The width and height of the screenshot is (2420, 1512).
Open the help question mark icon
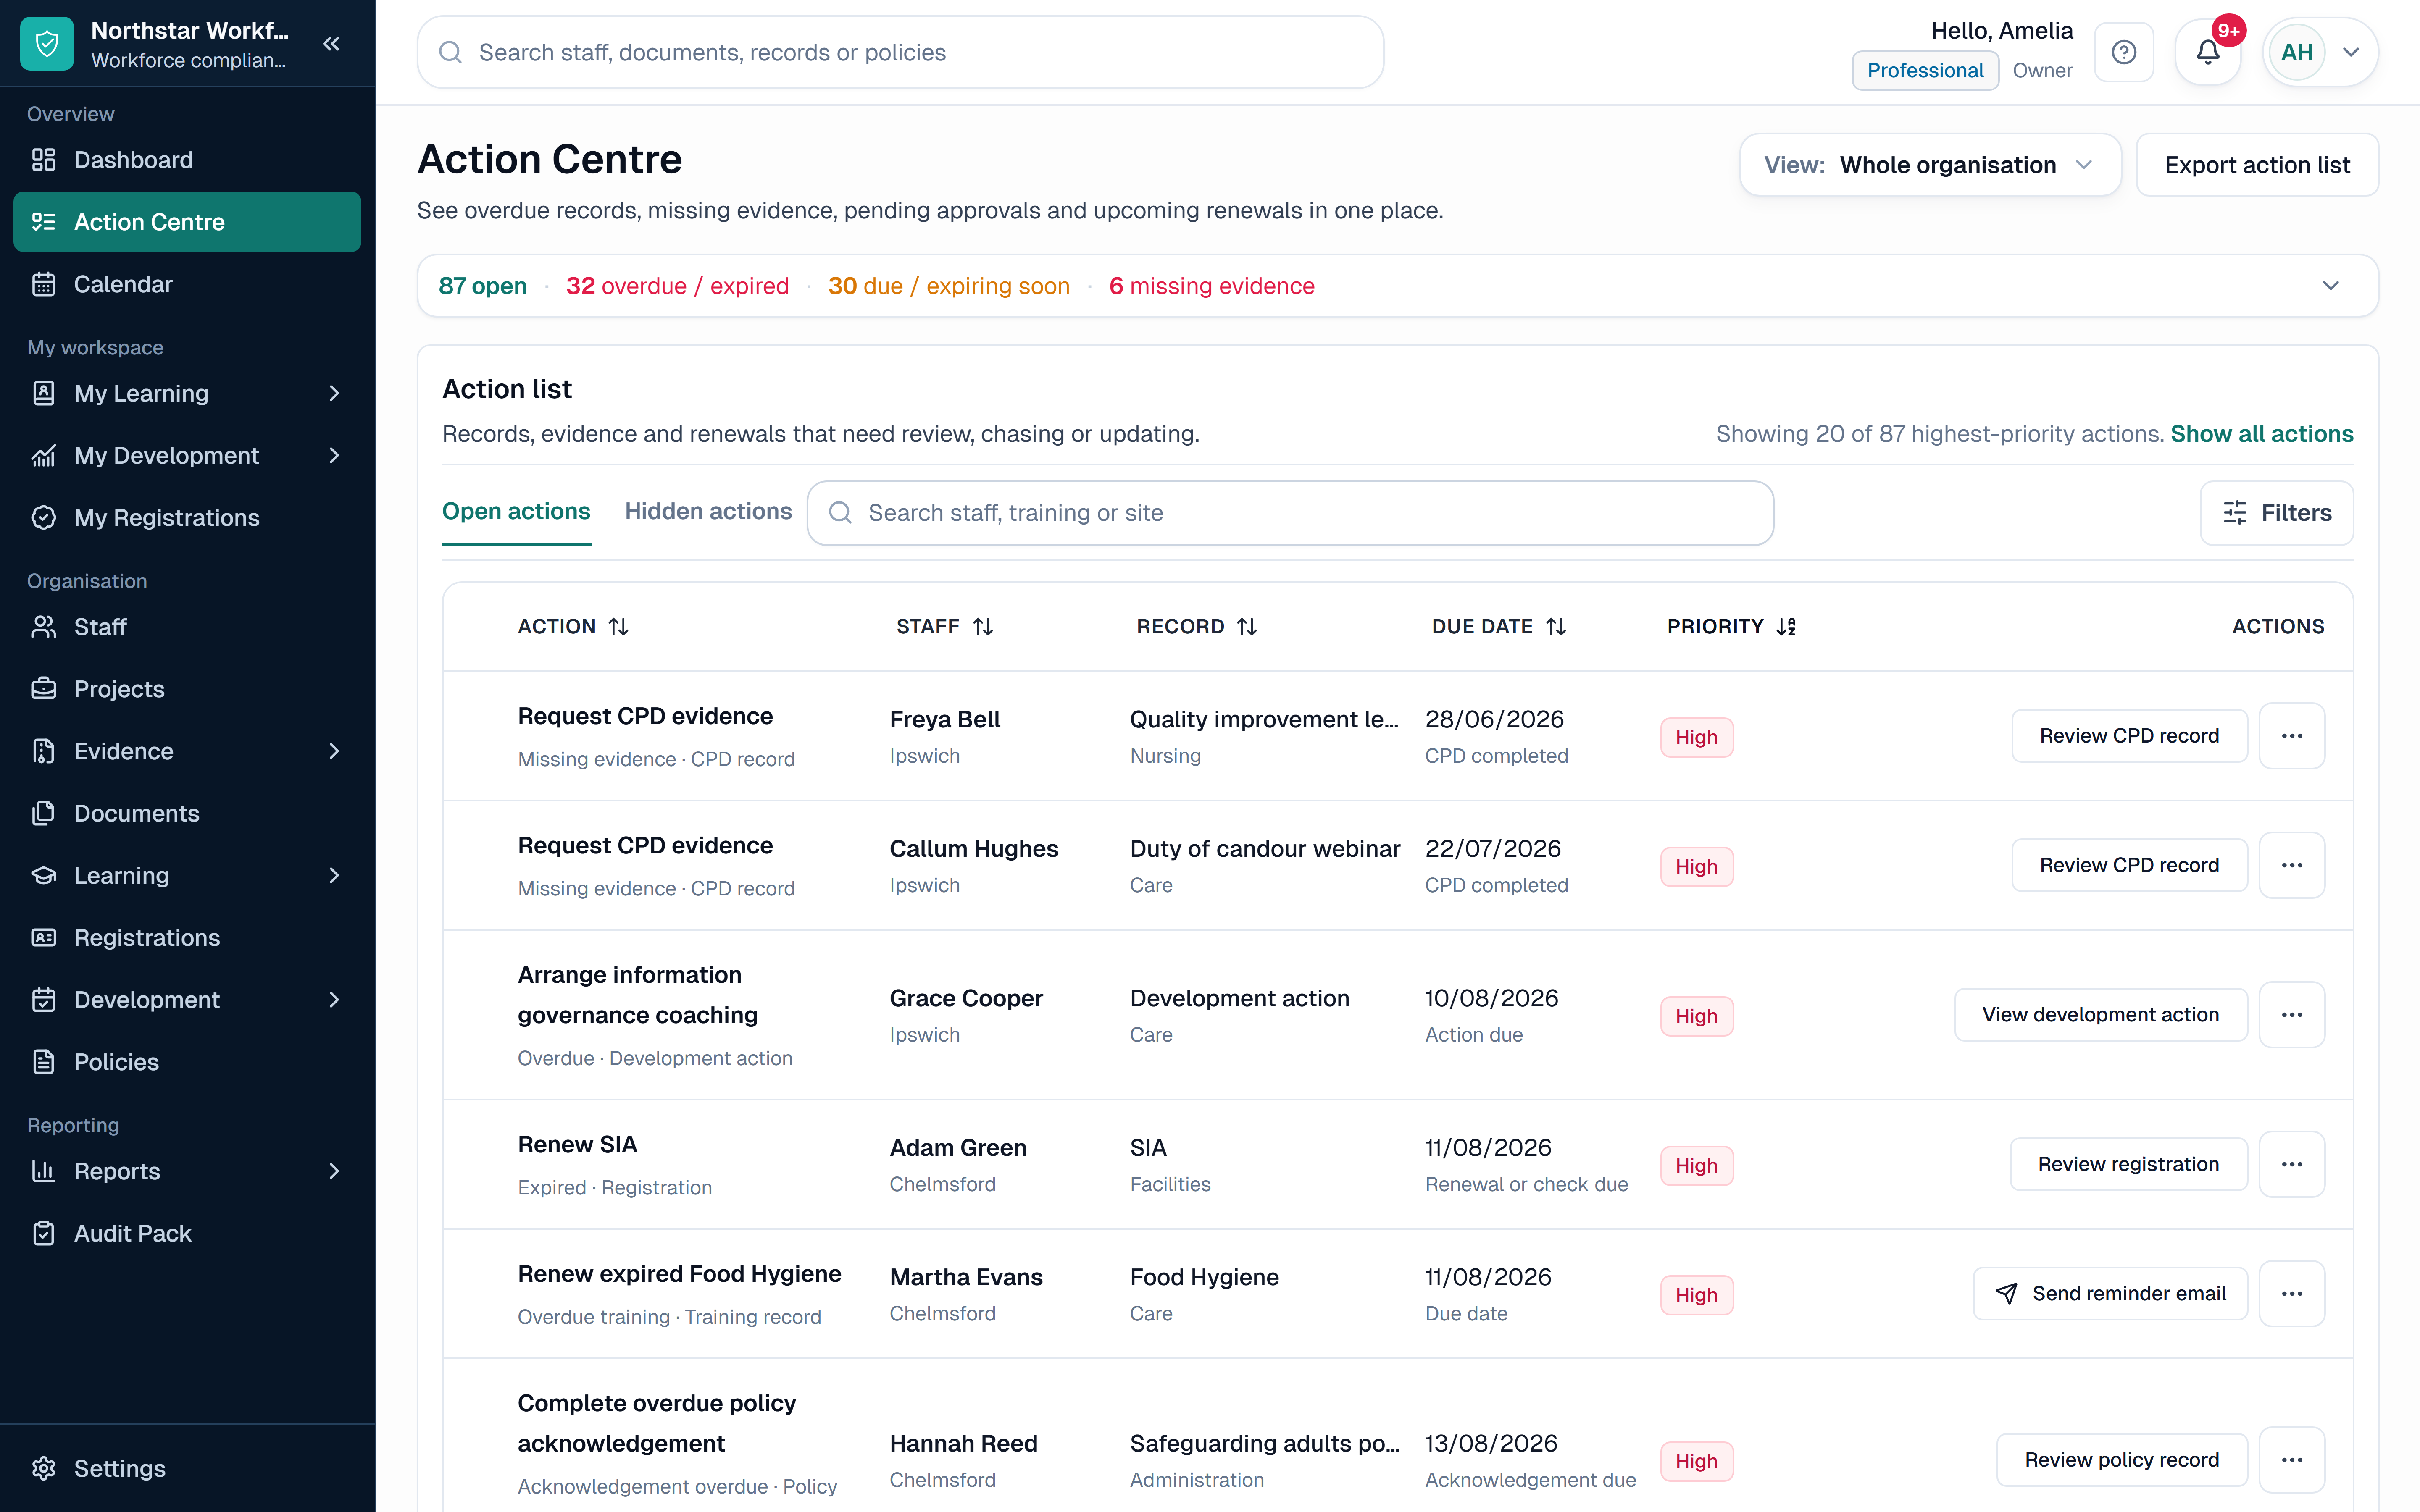pyautogui.click(x=2124, y=52)
